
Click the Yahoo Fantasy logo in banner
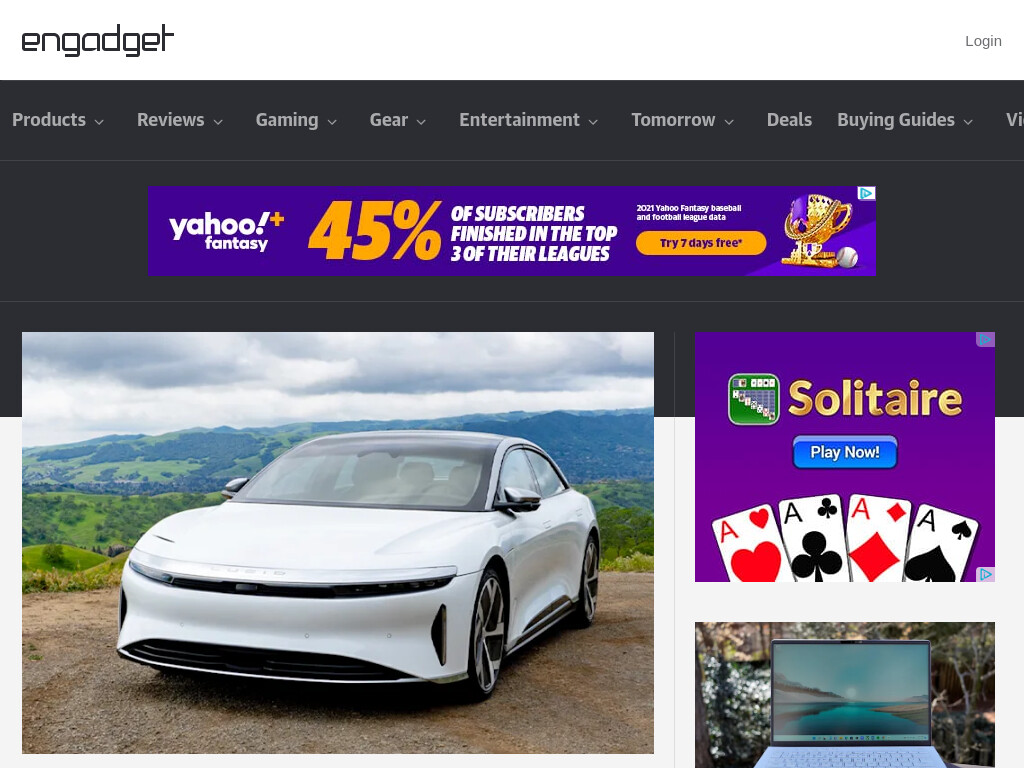point(227,231)
